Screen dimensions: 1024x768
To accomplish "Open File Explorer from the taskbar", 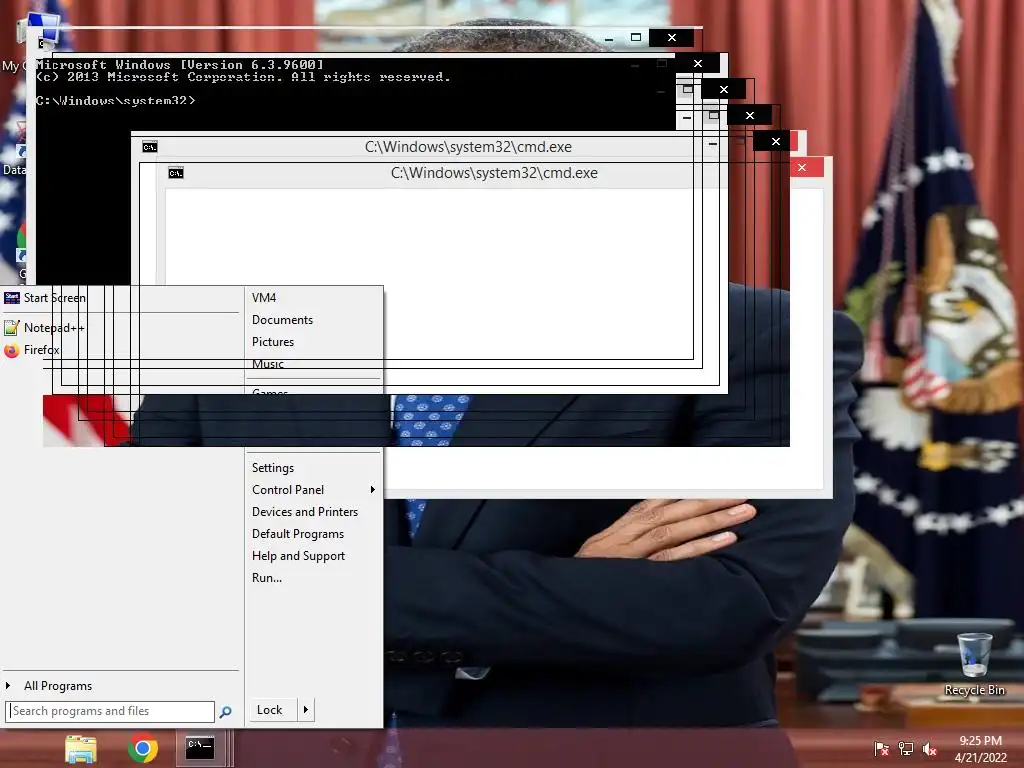I will point(80,749).
